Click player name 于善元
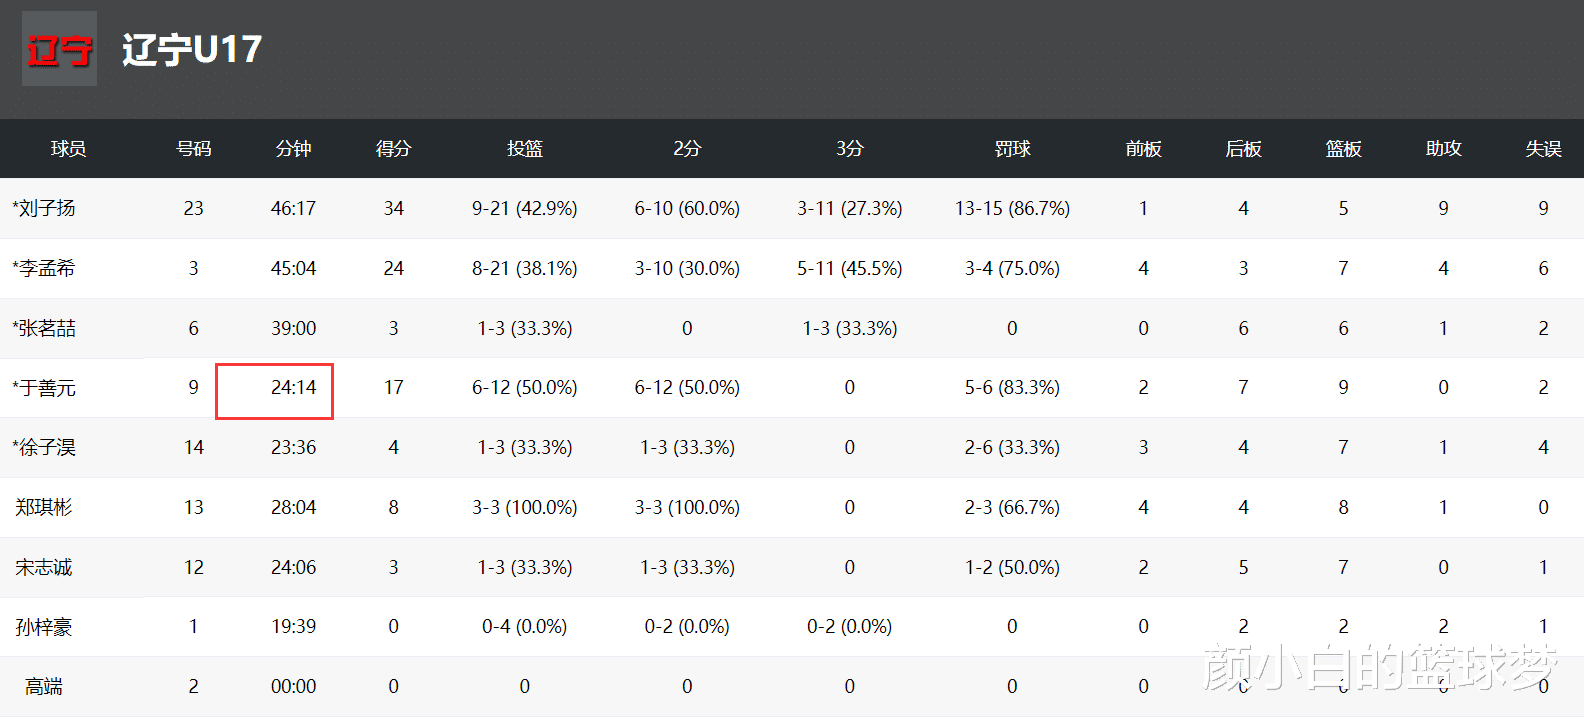 [44, 388]
